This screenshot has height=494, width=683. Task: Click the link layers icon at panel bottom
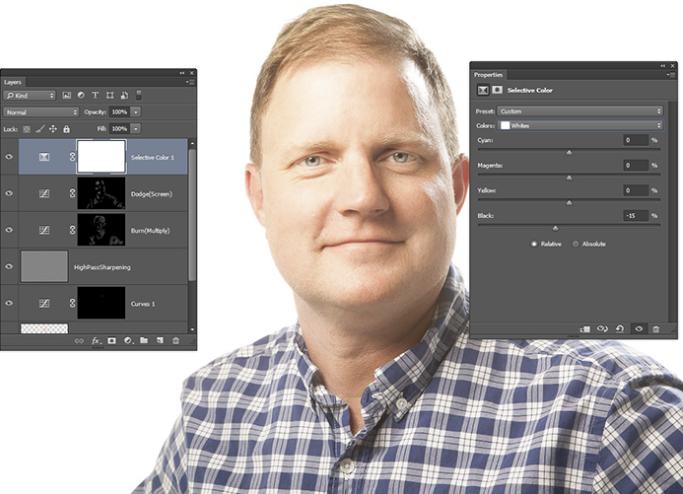coord(79,341)
